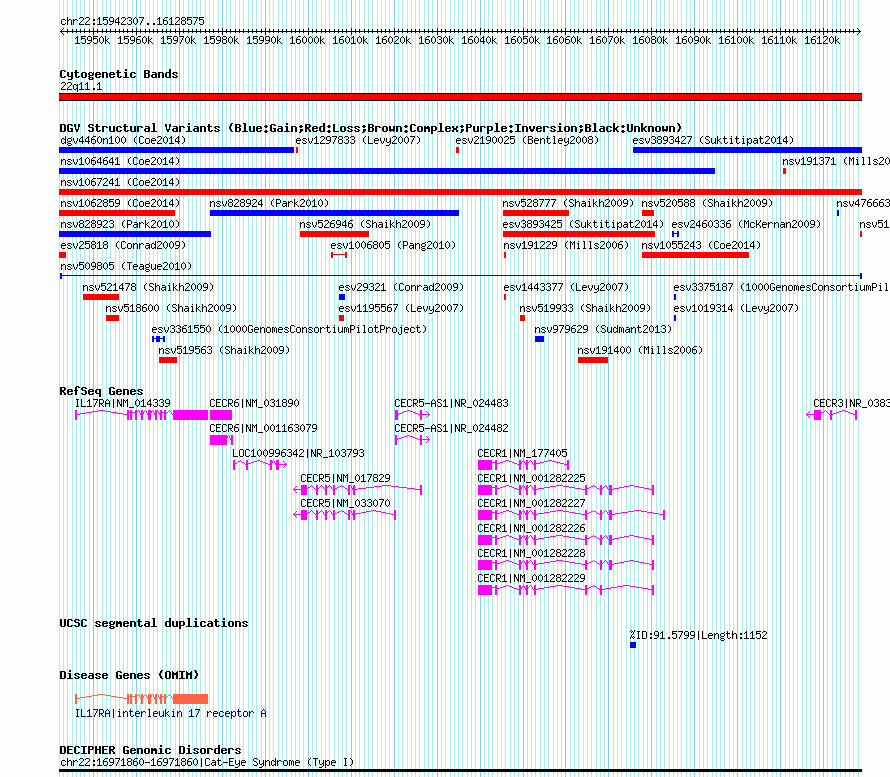Click nsv979629 (Sudmant2013) label
This screenshot has width=890, height=777.
603,329
